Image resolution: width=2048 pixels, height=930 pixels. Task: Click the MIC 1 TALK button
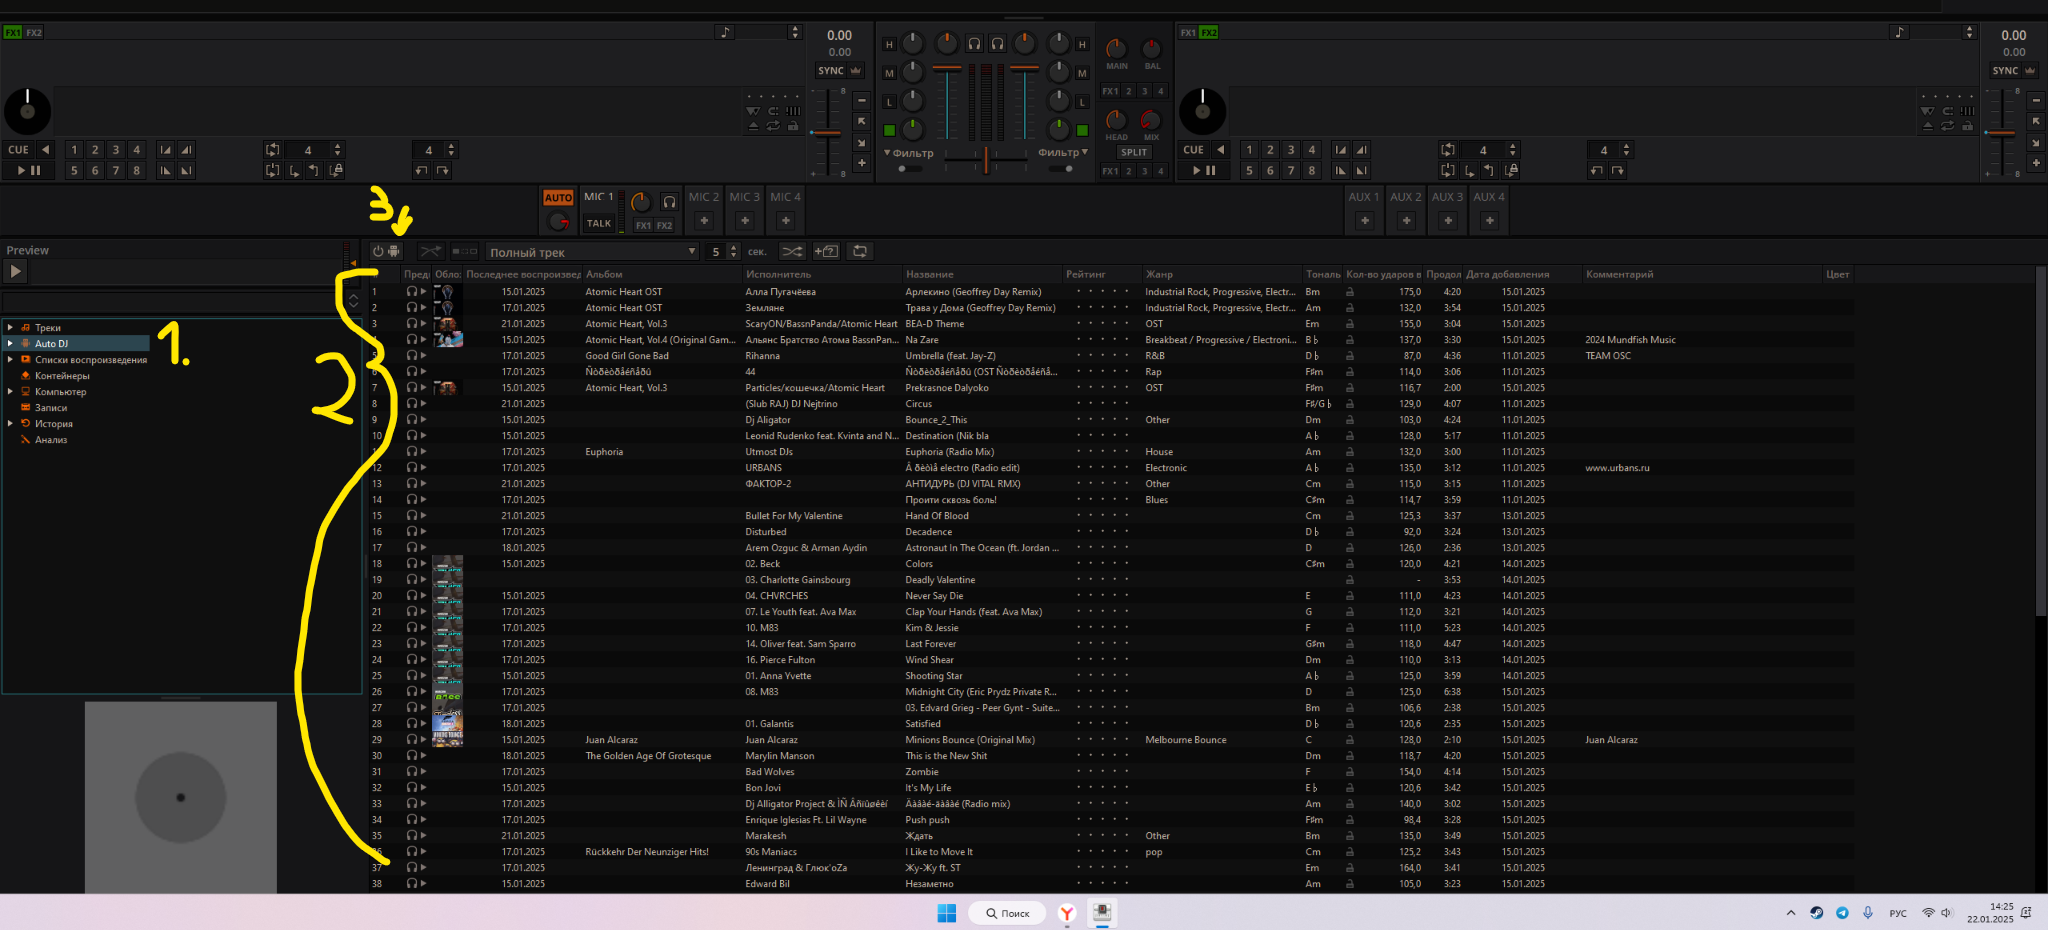[x=599, y=223]
